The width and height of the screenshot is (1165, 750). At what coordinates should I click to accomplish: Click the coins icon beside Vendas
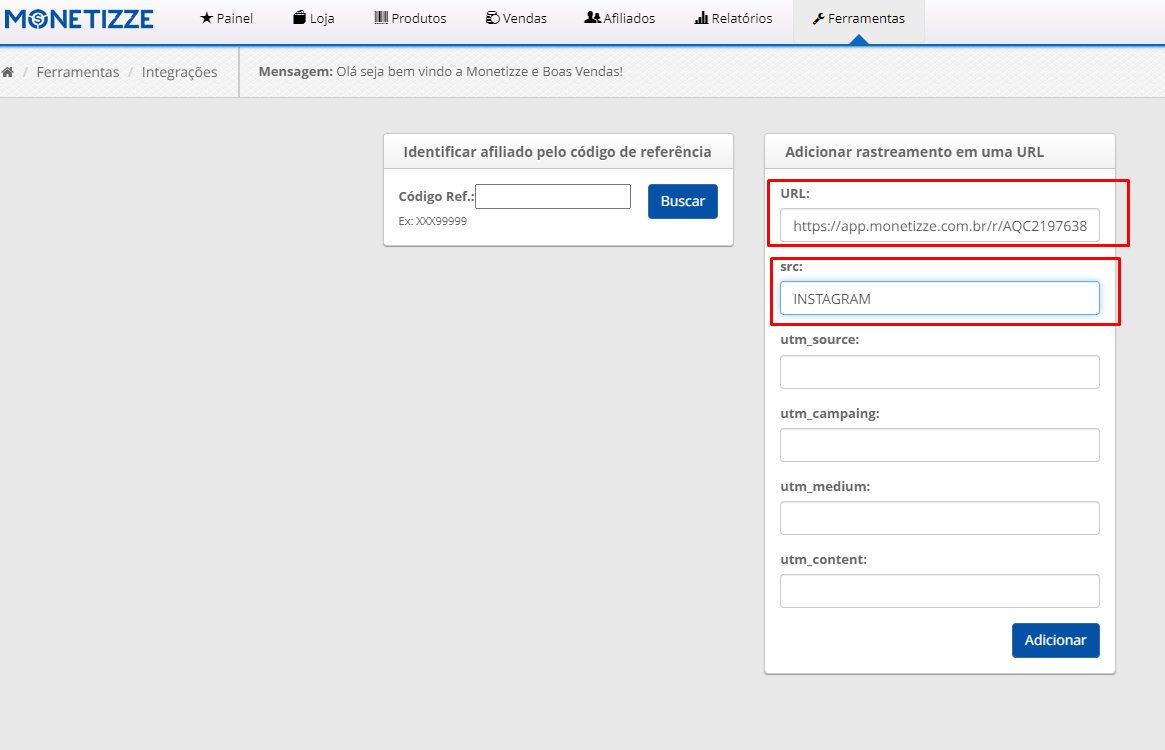click(491, 18)
